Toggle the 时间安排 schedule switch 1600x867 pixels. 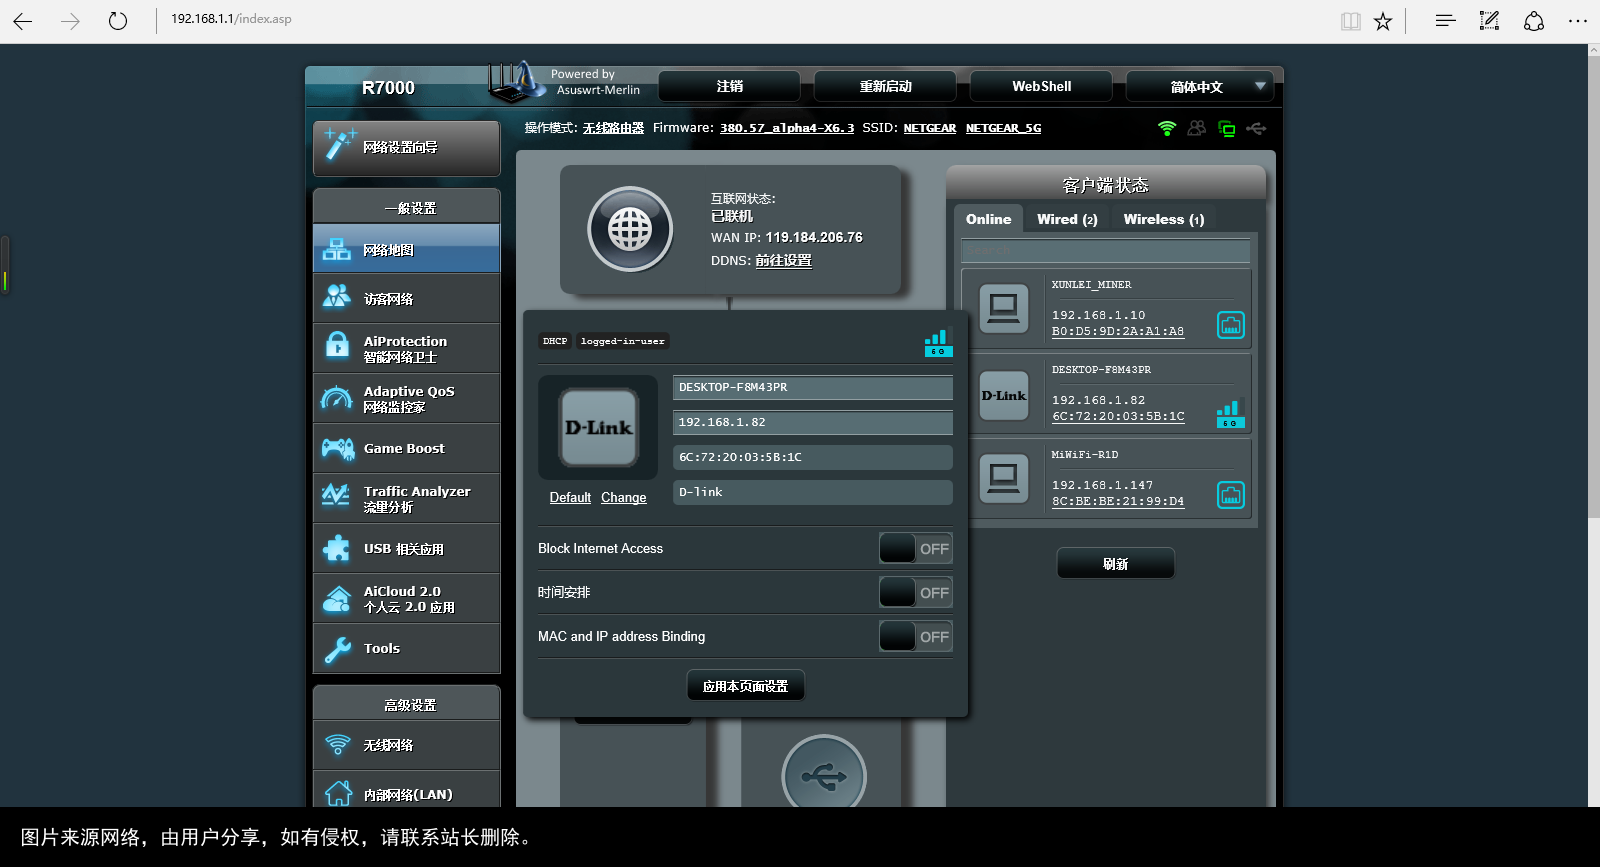[x=915, y=592]
